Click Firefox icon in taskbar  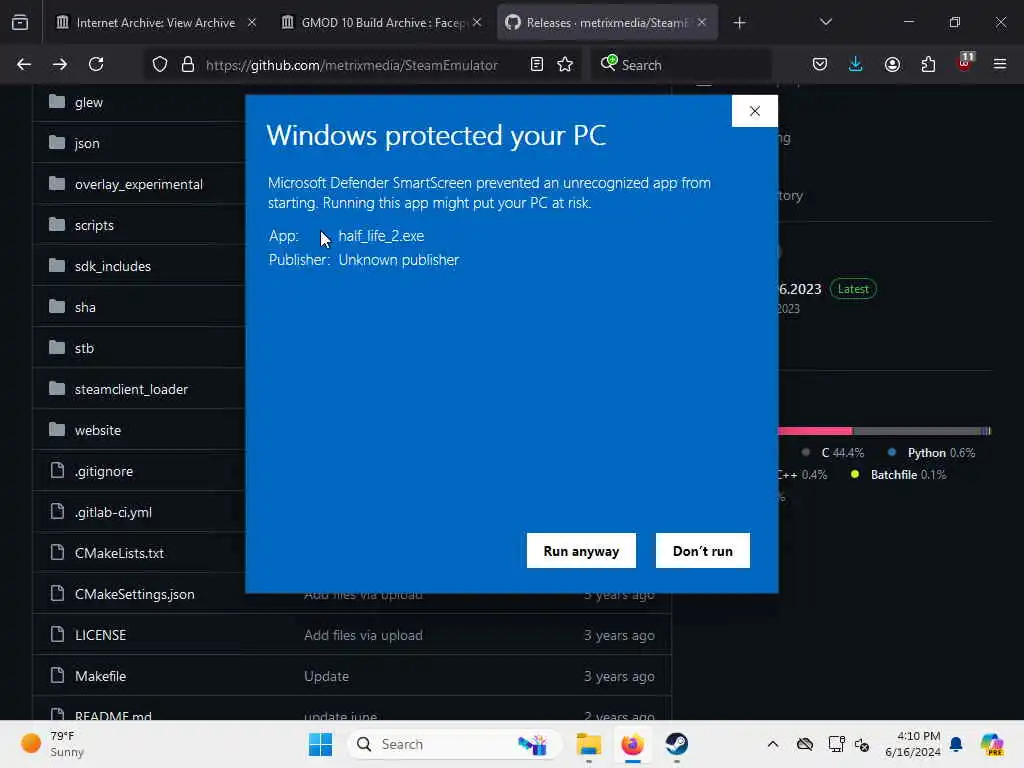[x=632, y=744]
